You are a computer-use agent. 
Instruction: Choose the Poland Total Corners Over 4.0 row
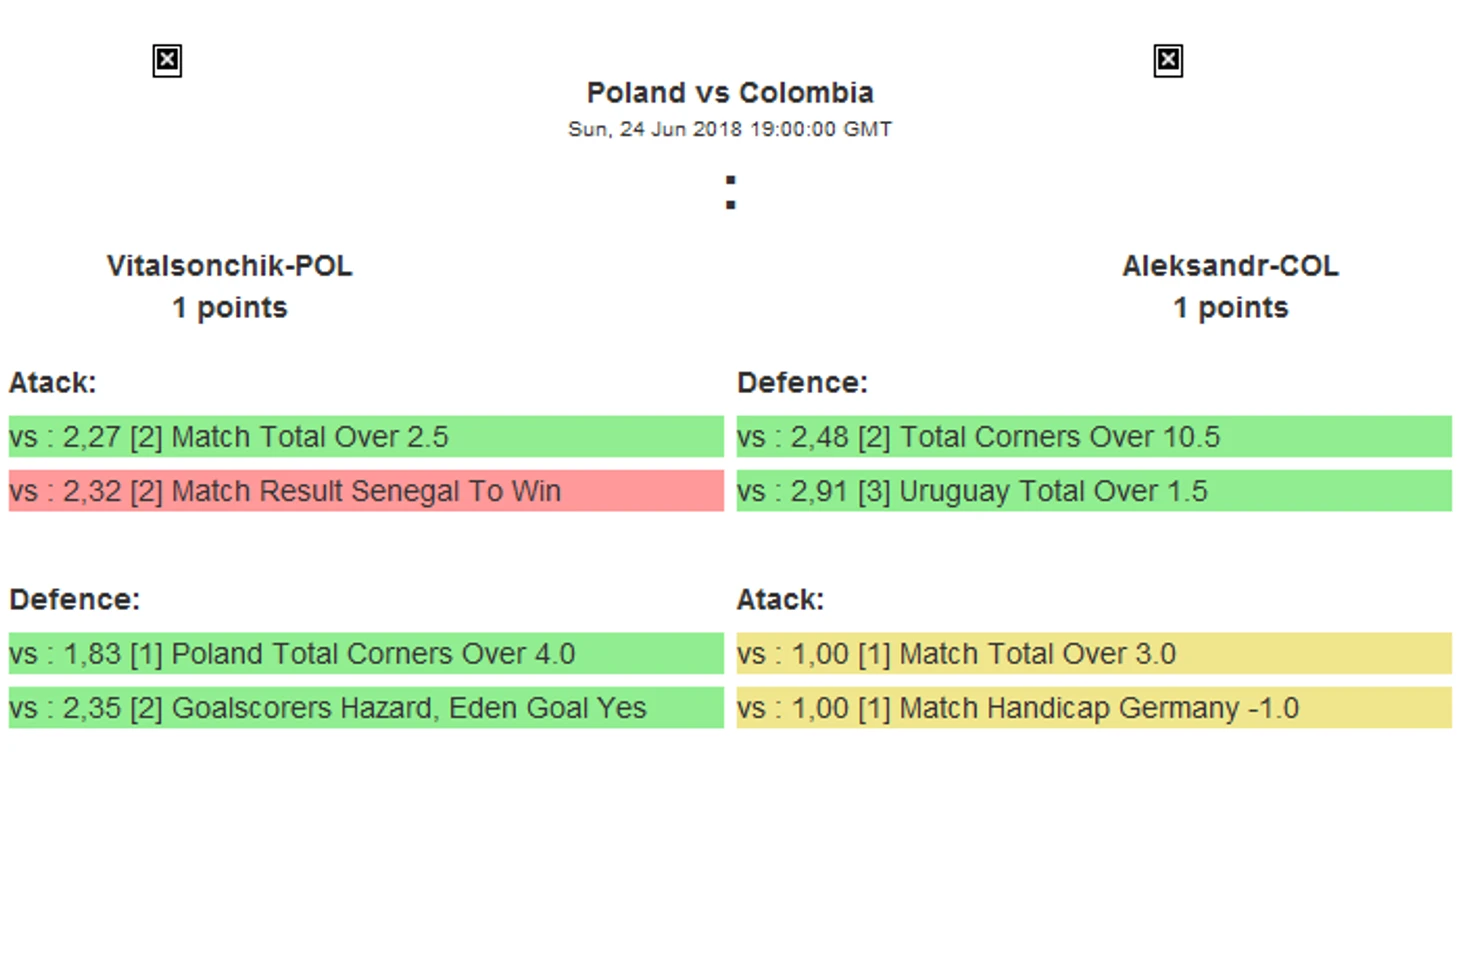366,654
